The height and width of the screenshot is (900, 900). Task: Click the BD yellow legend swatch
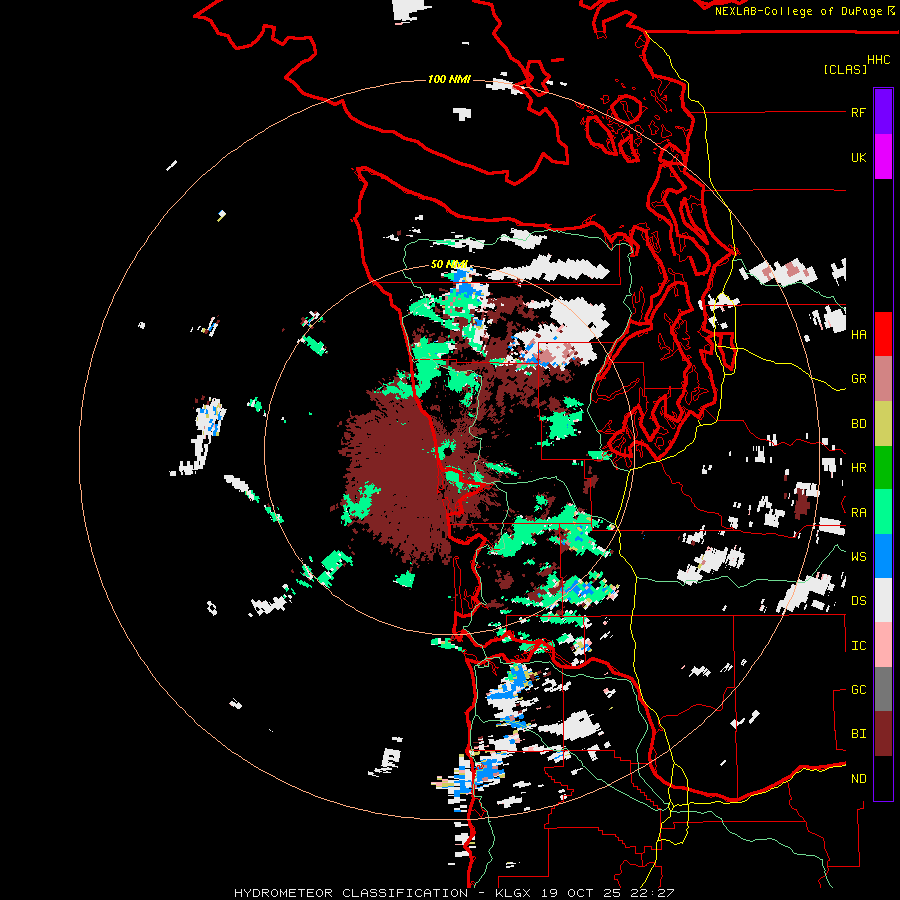point(883,423)
